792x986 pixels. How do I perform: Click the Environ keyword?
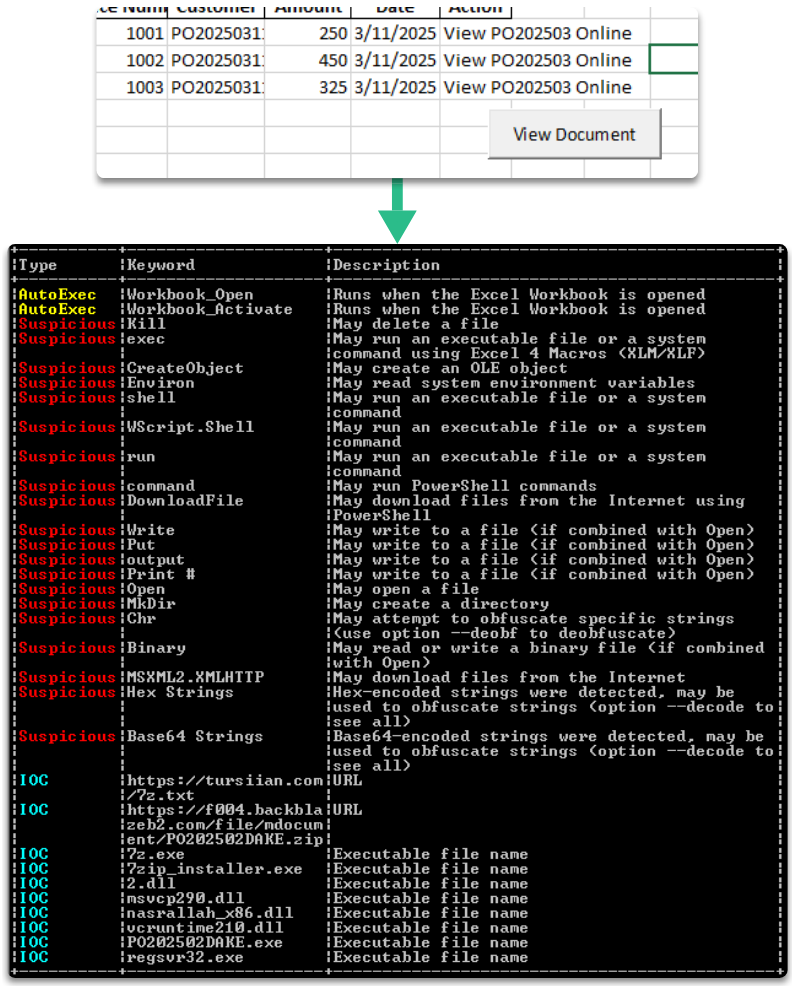click(x=161, y=383)
